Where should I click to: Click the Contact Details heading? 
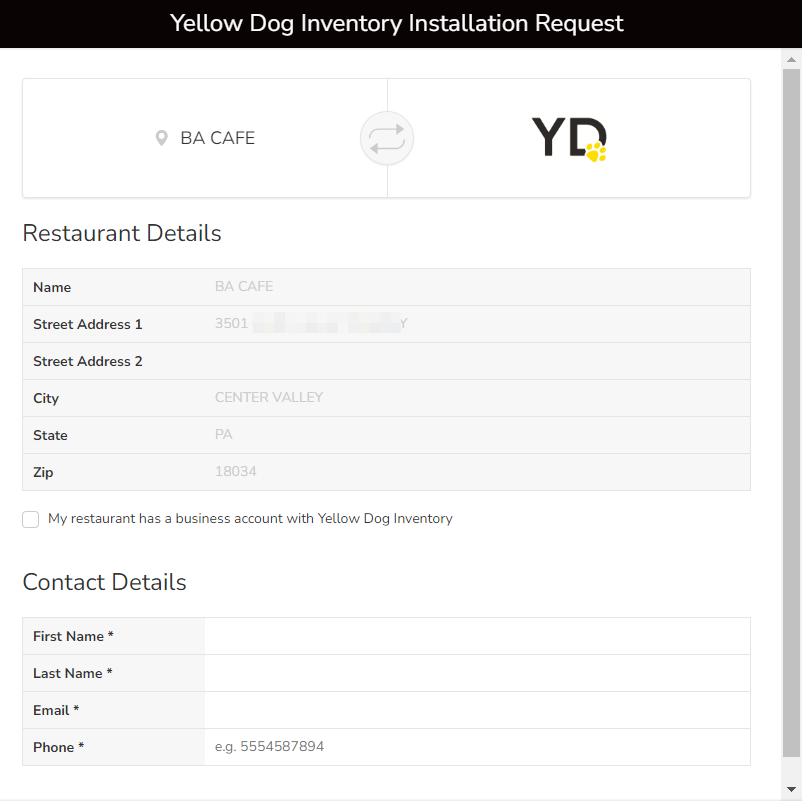104,582
